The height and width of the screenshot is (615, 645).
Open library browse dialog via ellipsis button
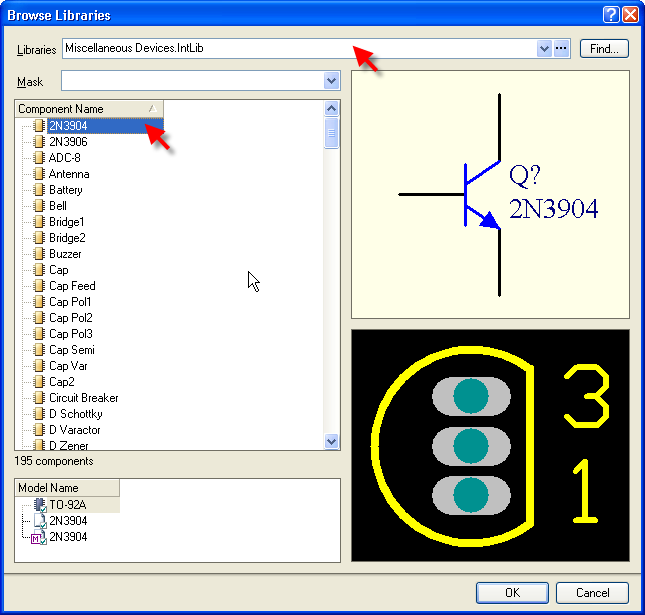point(561,48)
